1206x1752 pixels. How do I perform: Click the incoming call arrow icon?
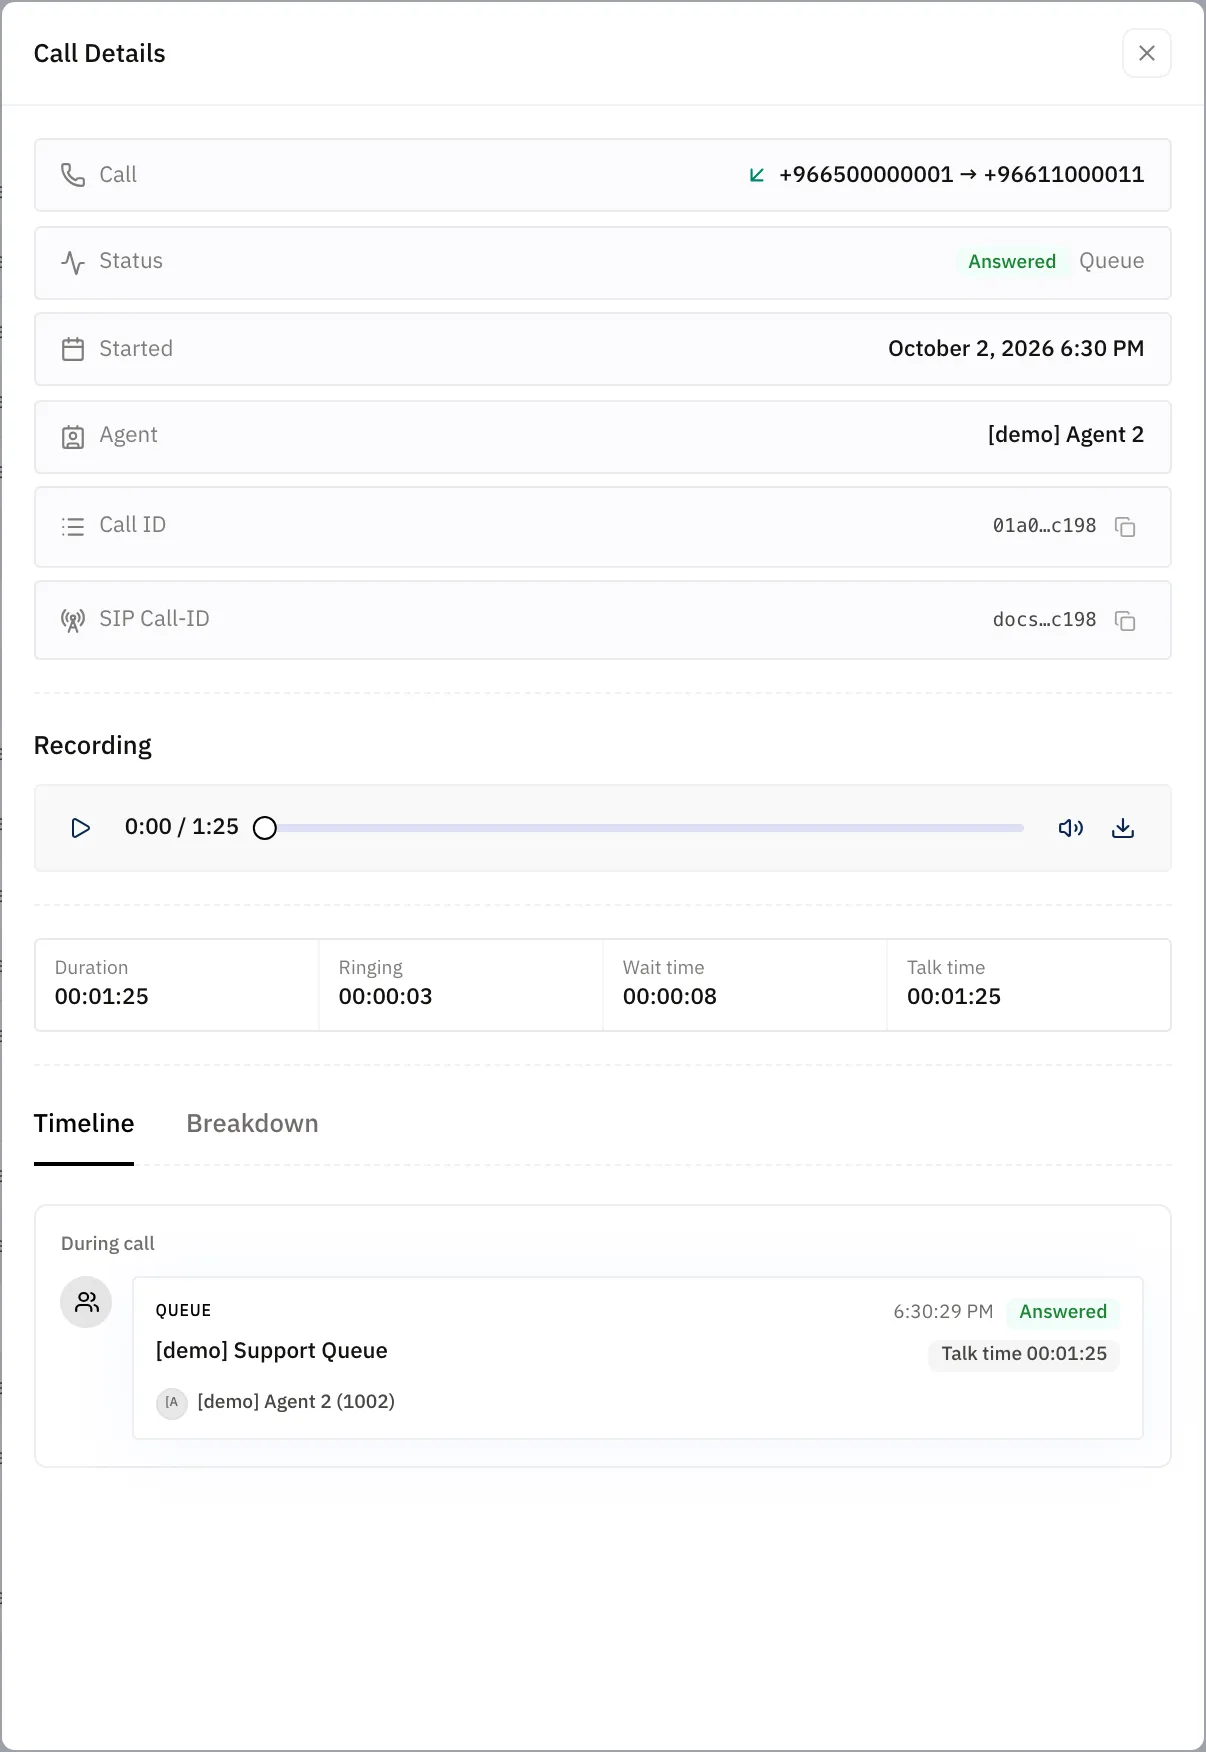click(757, 175)
